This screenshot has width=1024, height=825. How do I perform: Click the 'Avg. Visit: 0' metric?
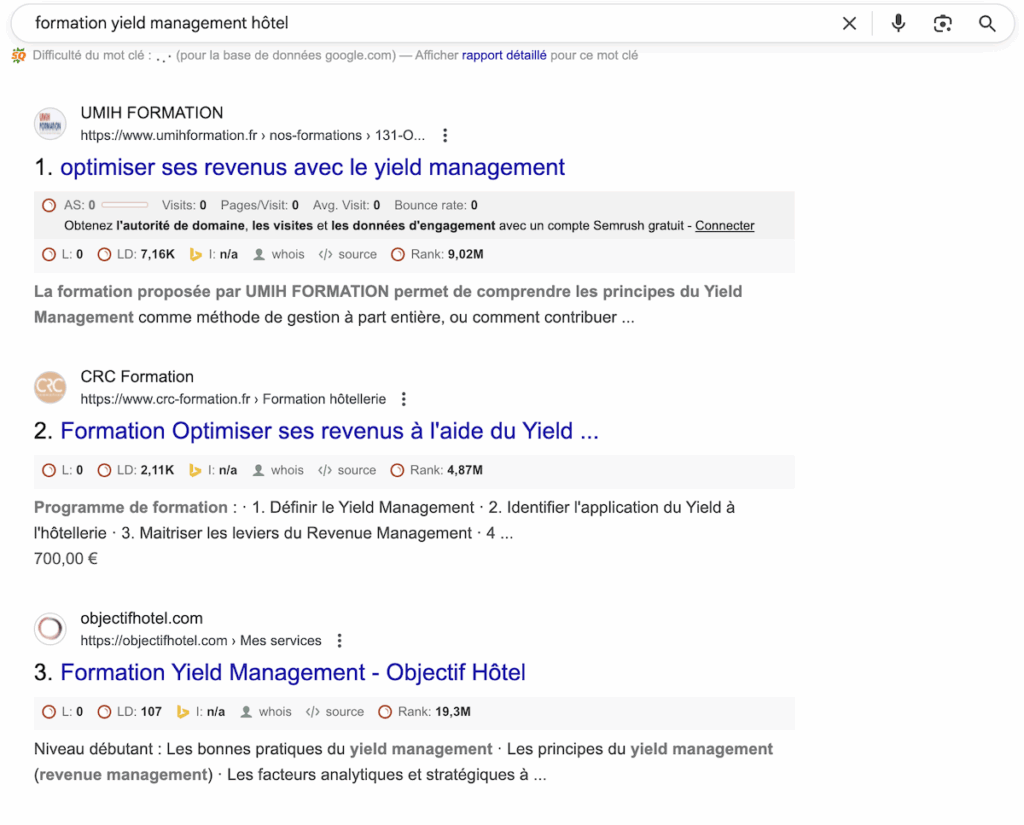point(346,206)
